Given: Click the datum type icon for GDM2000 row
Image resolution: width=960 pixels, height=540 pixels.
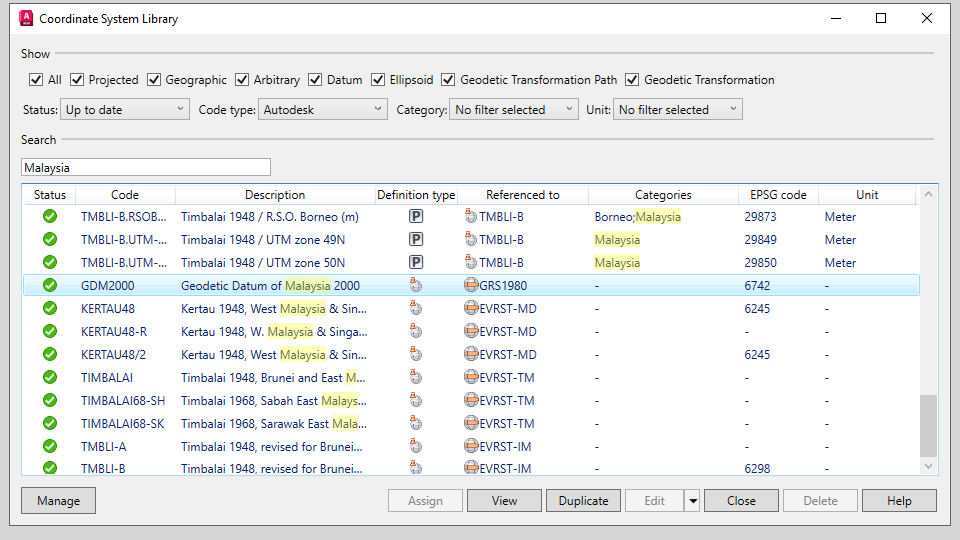Looking at the screenshot, I should click(x=416, y=286).
